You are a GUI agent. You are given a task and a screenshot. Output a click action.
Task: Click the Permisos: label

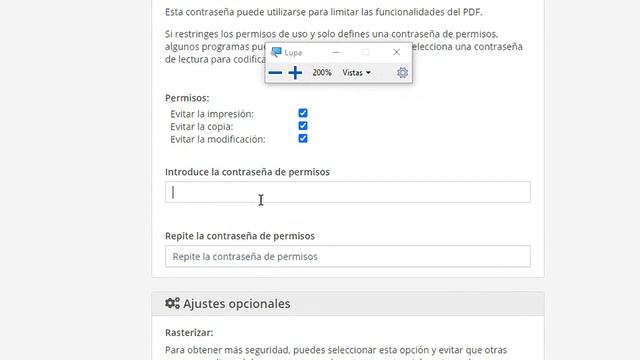click(x=187, y=98)
